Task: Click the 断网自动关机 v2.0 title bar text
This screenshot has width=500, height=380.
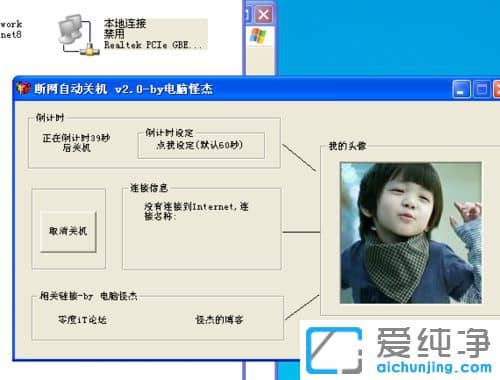Action: pos(123,89)
